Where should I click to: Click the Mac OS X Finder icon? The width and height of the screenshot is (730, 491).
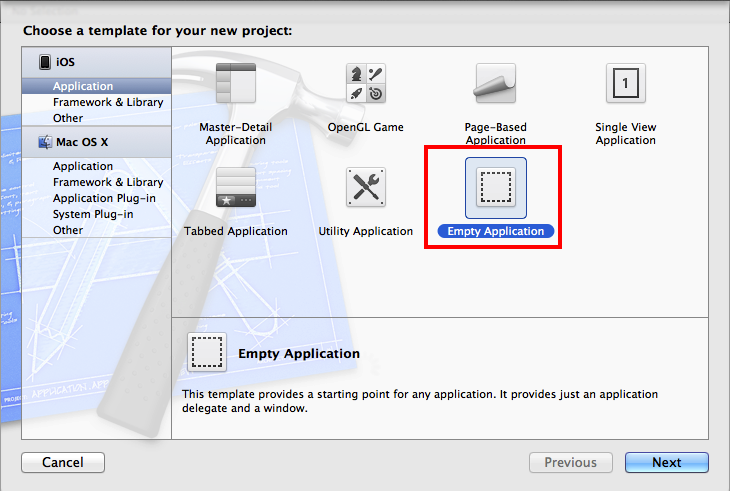pyautogui.click(x=45, y=142)
